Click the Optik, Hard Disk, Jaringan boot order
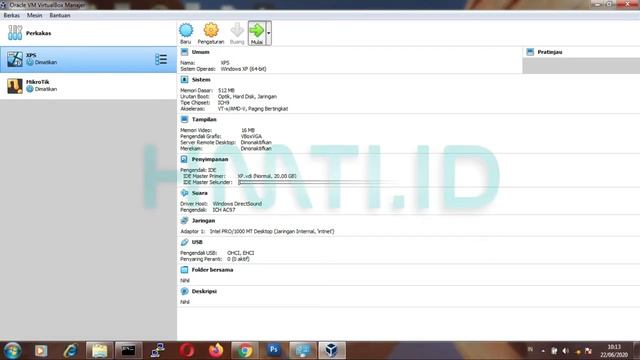Image resolution: width=640 pixels, height=360 pixels. [247, 97]
